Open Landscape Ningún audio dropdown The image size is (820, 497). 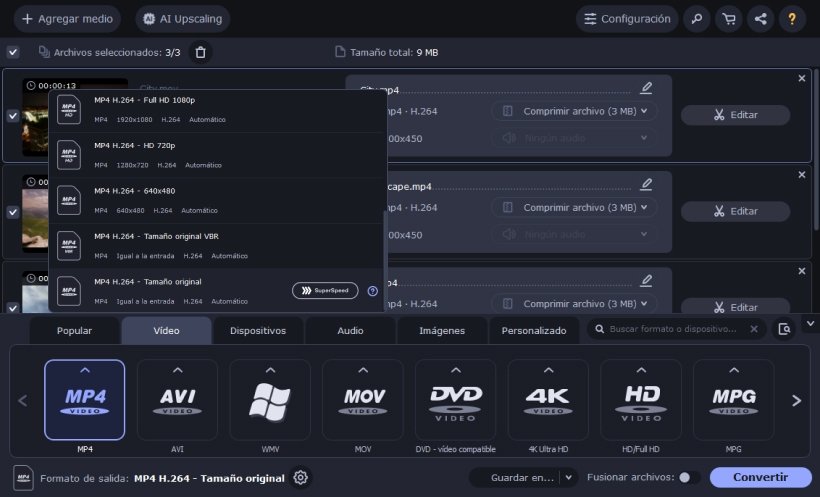pos(574,235)
